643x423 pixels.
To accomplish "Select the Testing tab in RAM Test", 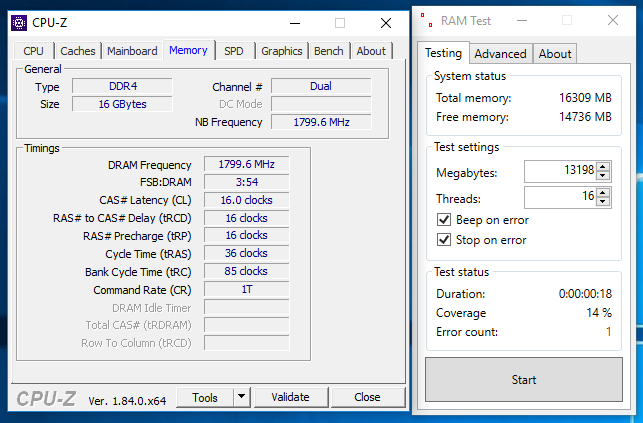I will pyautogui.click(x=443, y=53).
